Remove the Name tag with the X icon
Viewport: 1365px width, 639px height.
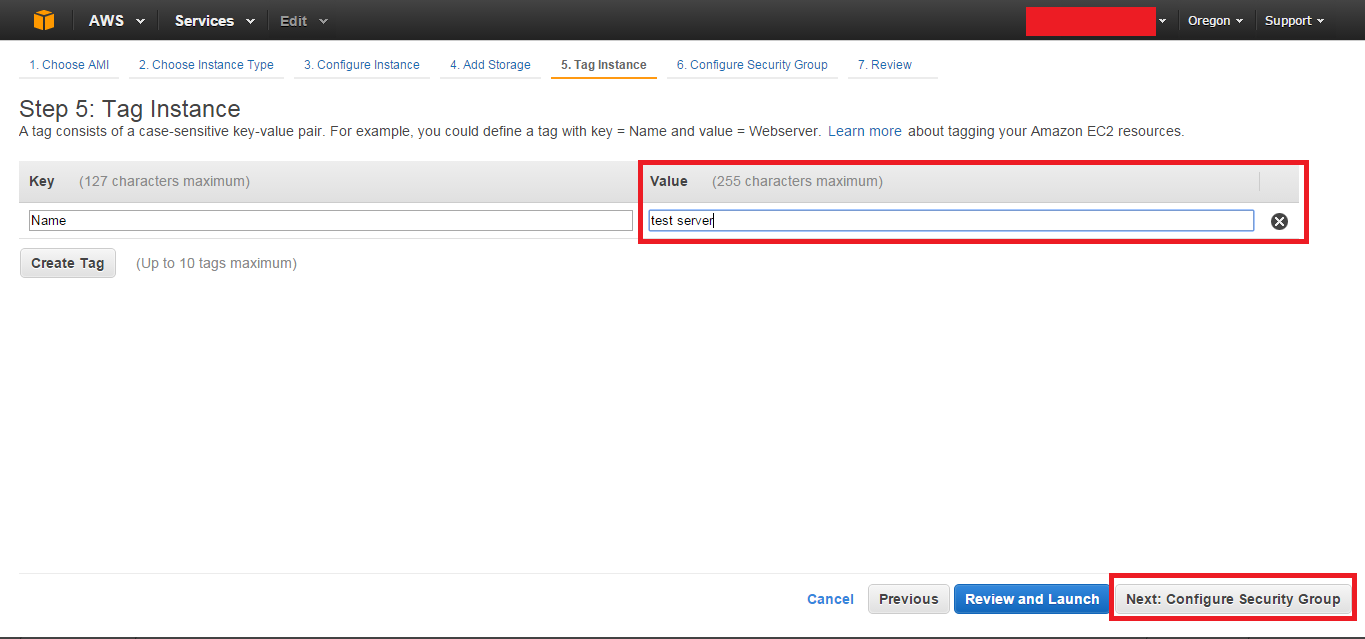(x=1279, y=221)
